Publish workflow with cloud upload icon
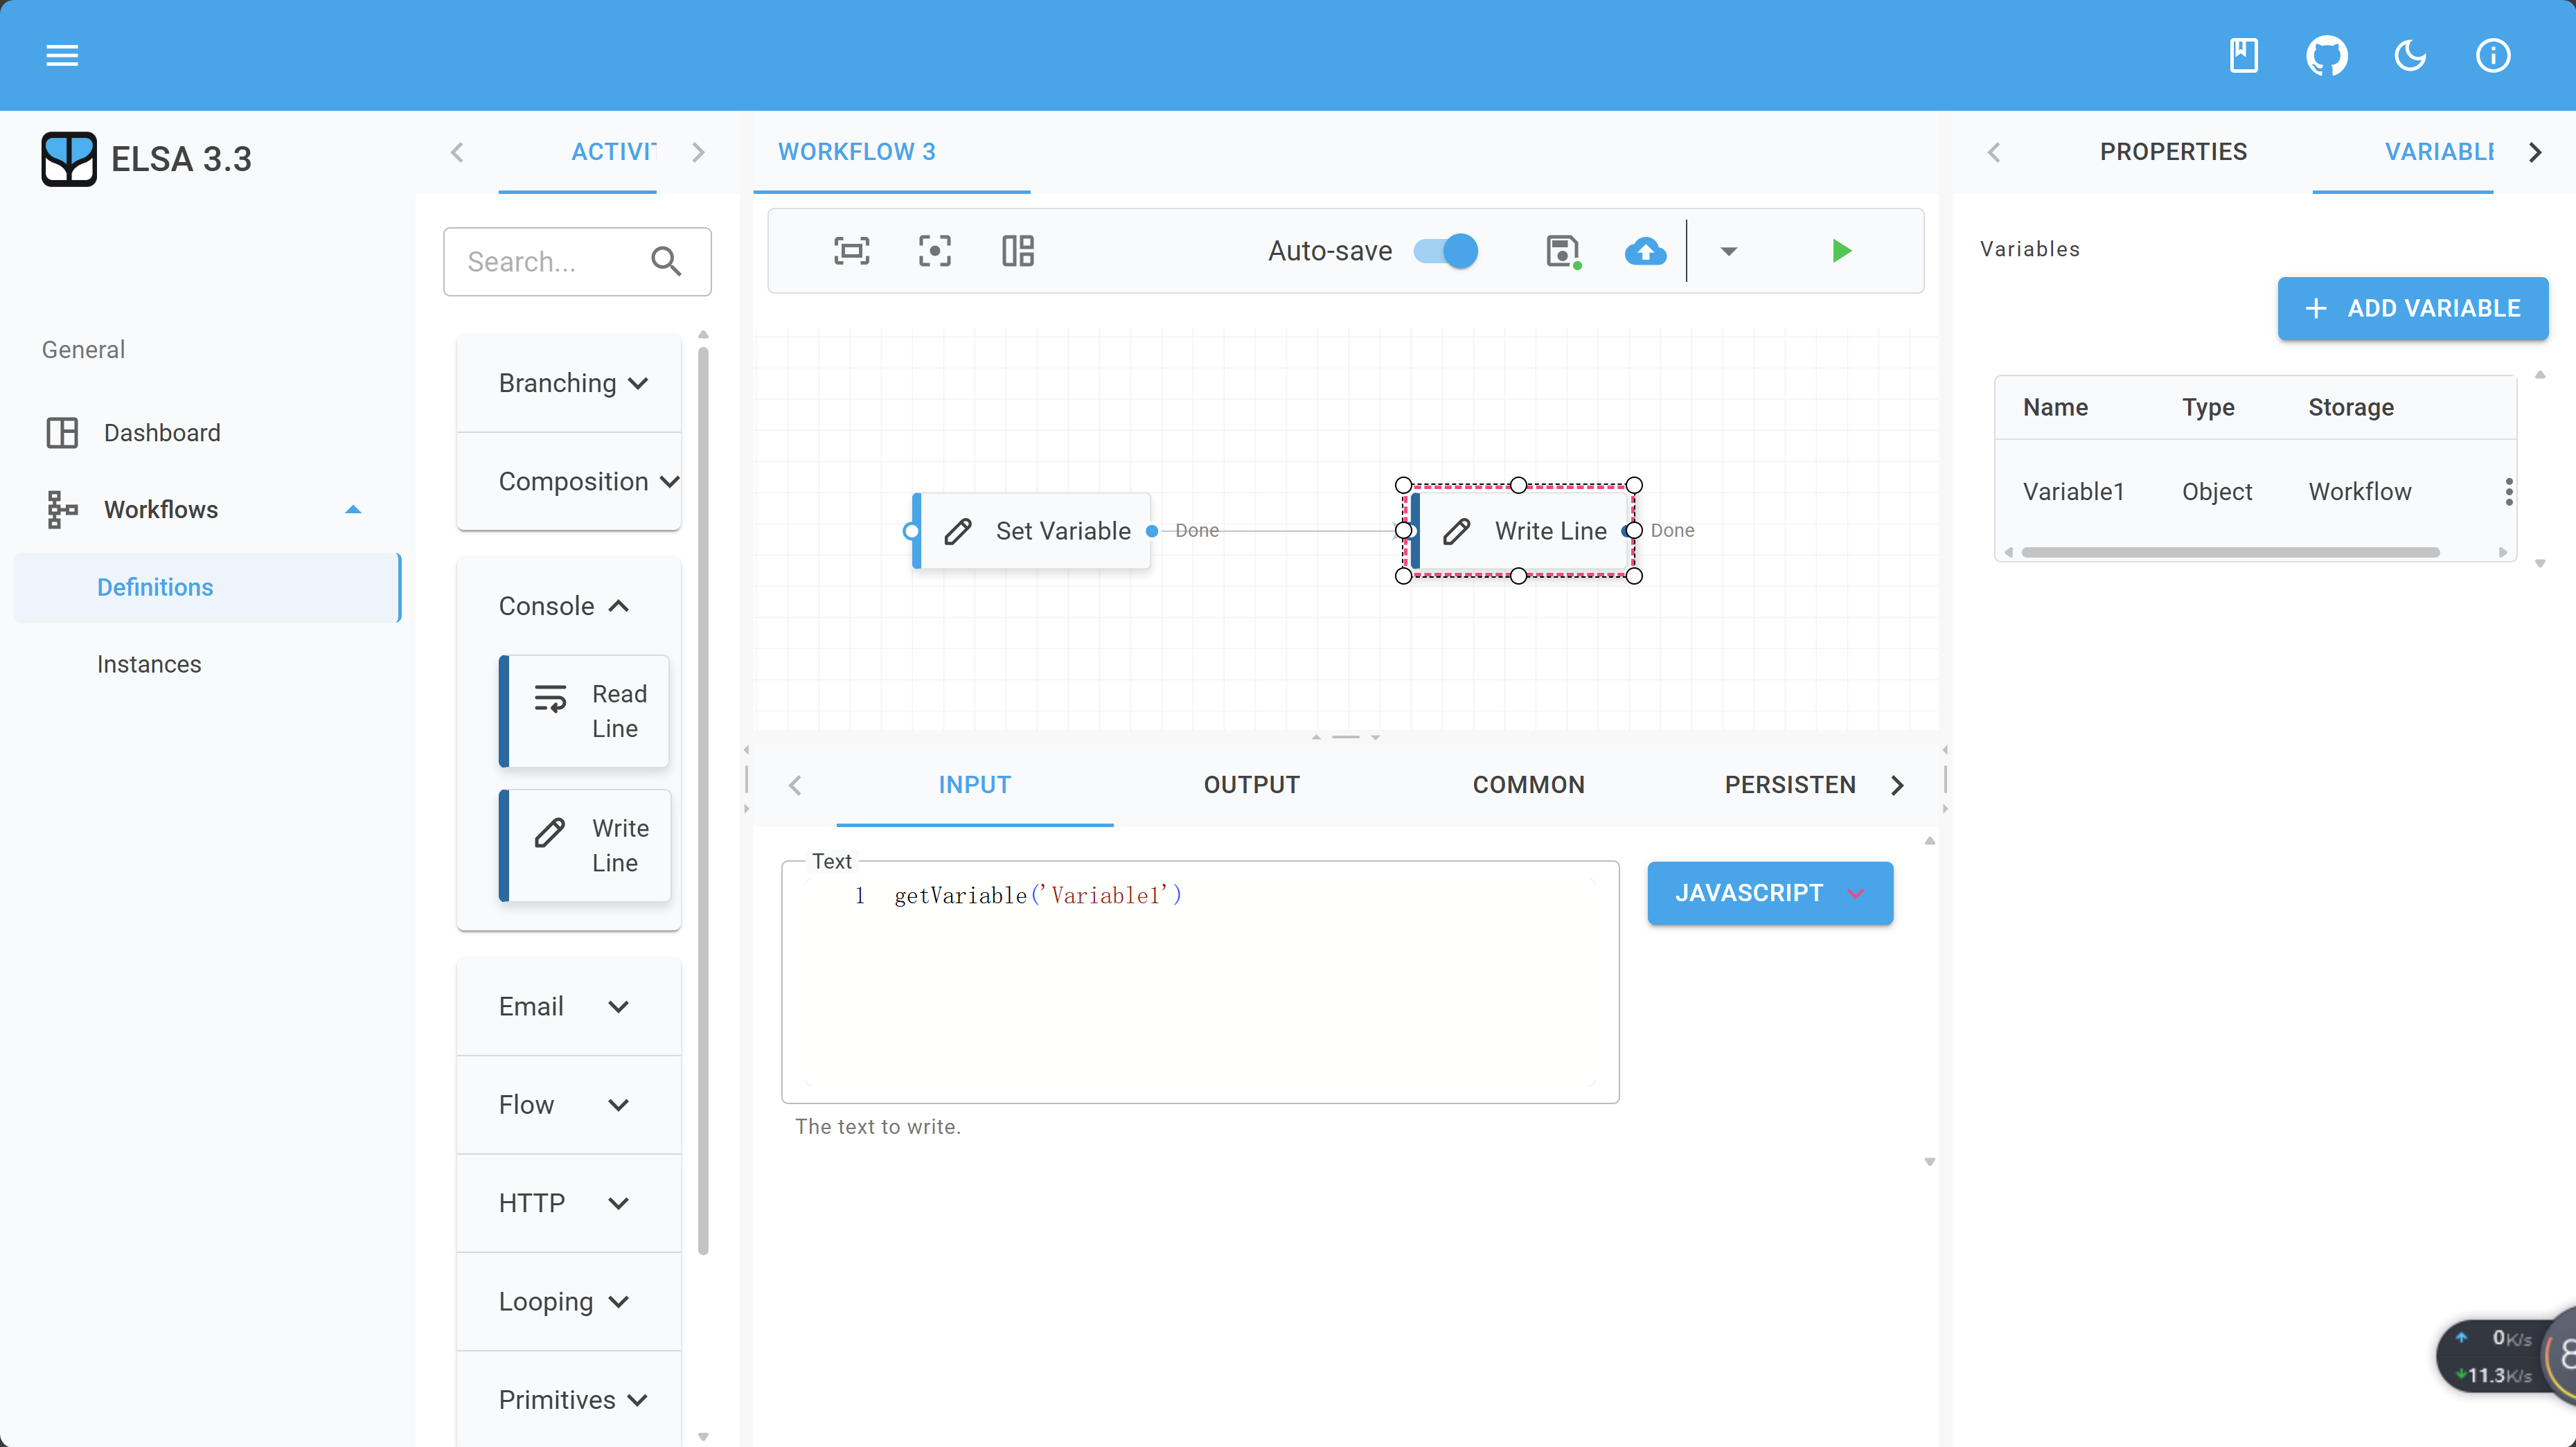Screen dimensions: 2576x1447 1645,250
